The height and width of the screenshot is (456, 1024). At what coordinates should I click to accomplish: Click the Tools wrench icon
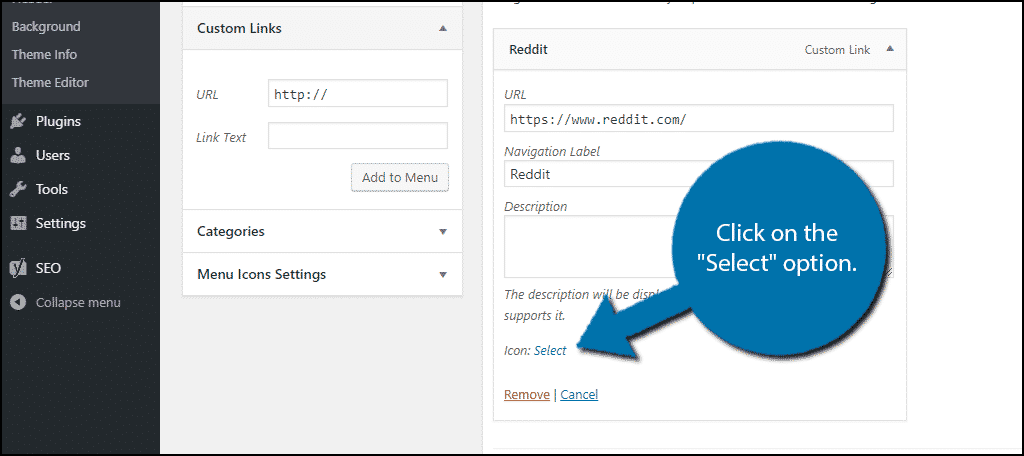click(18, 190)
